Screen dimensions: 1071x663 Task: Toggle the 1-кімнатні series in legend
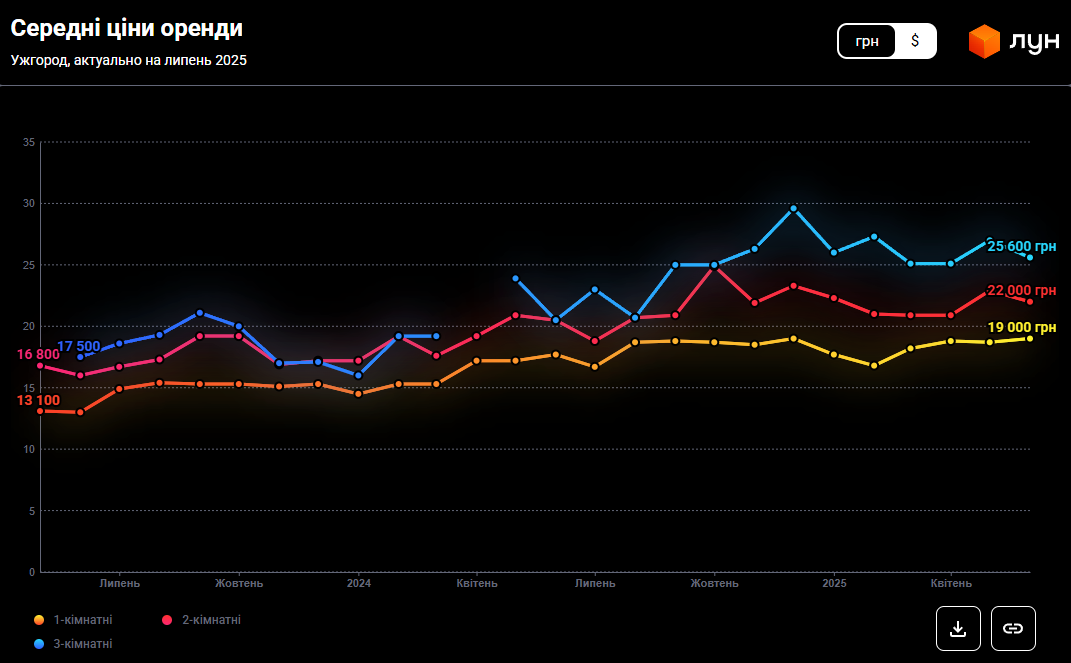[x=82, y=620]
